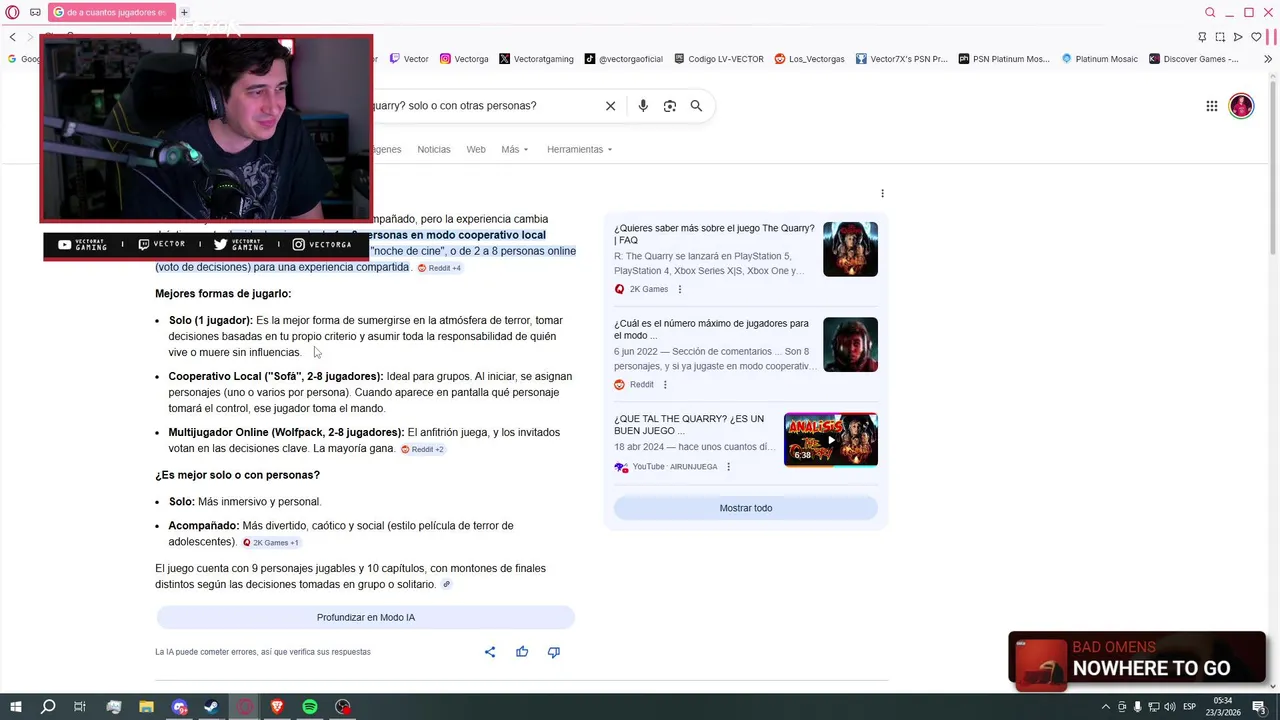Open the player icon in address bar
The width and height of the screenshot is (1280, 720).
[1238, 37]
